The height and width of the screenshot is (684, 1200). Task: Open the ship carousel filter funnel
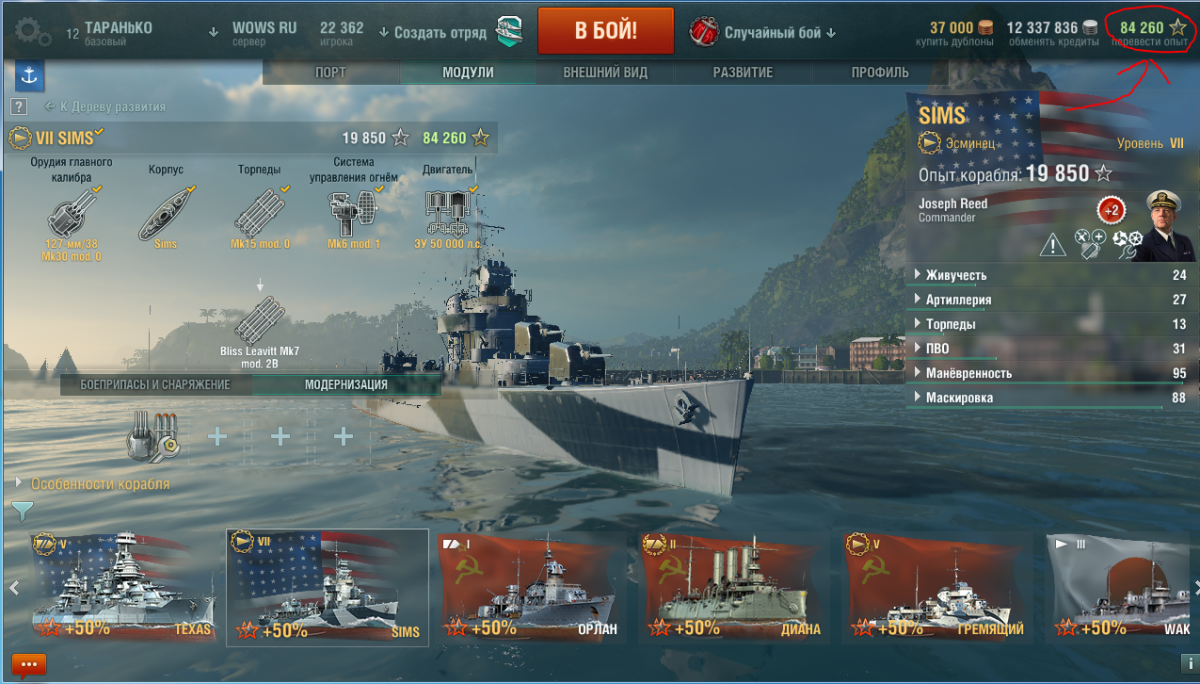pos(21,512)
